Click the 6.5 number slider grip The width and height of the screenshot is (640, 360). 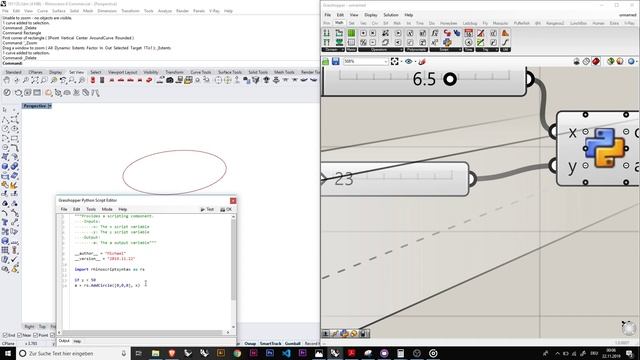(450, 79)
